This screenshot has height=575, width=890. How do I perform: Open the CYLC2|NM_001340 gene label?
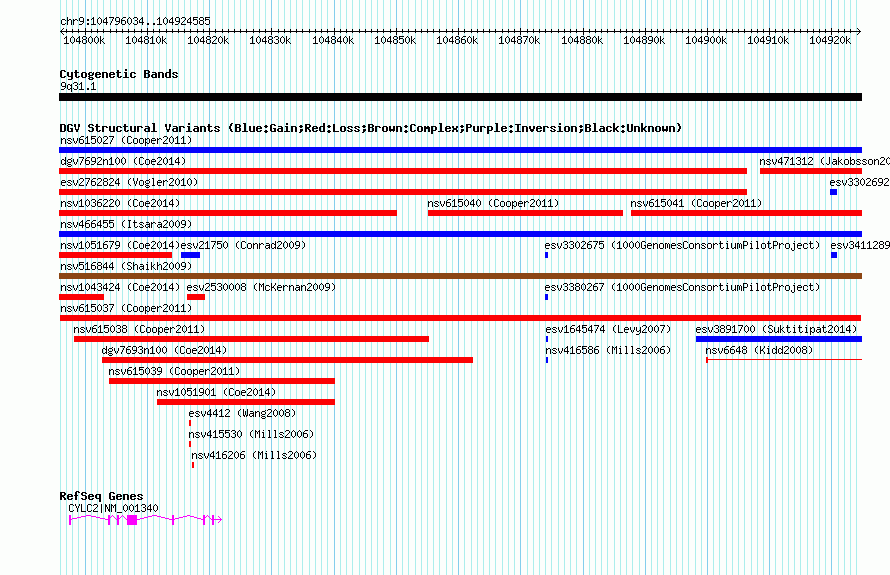point(113,508)
